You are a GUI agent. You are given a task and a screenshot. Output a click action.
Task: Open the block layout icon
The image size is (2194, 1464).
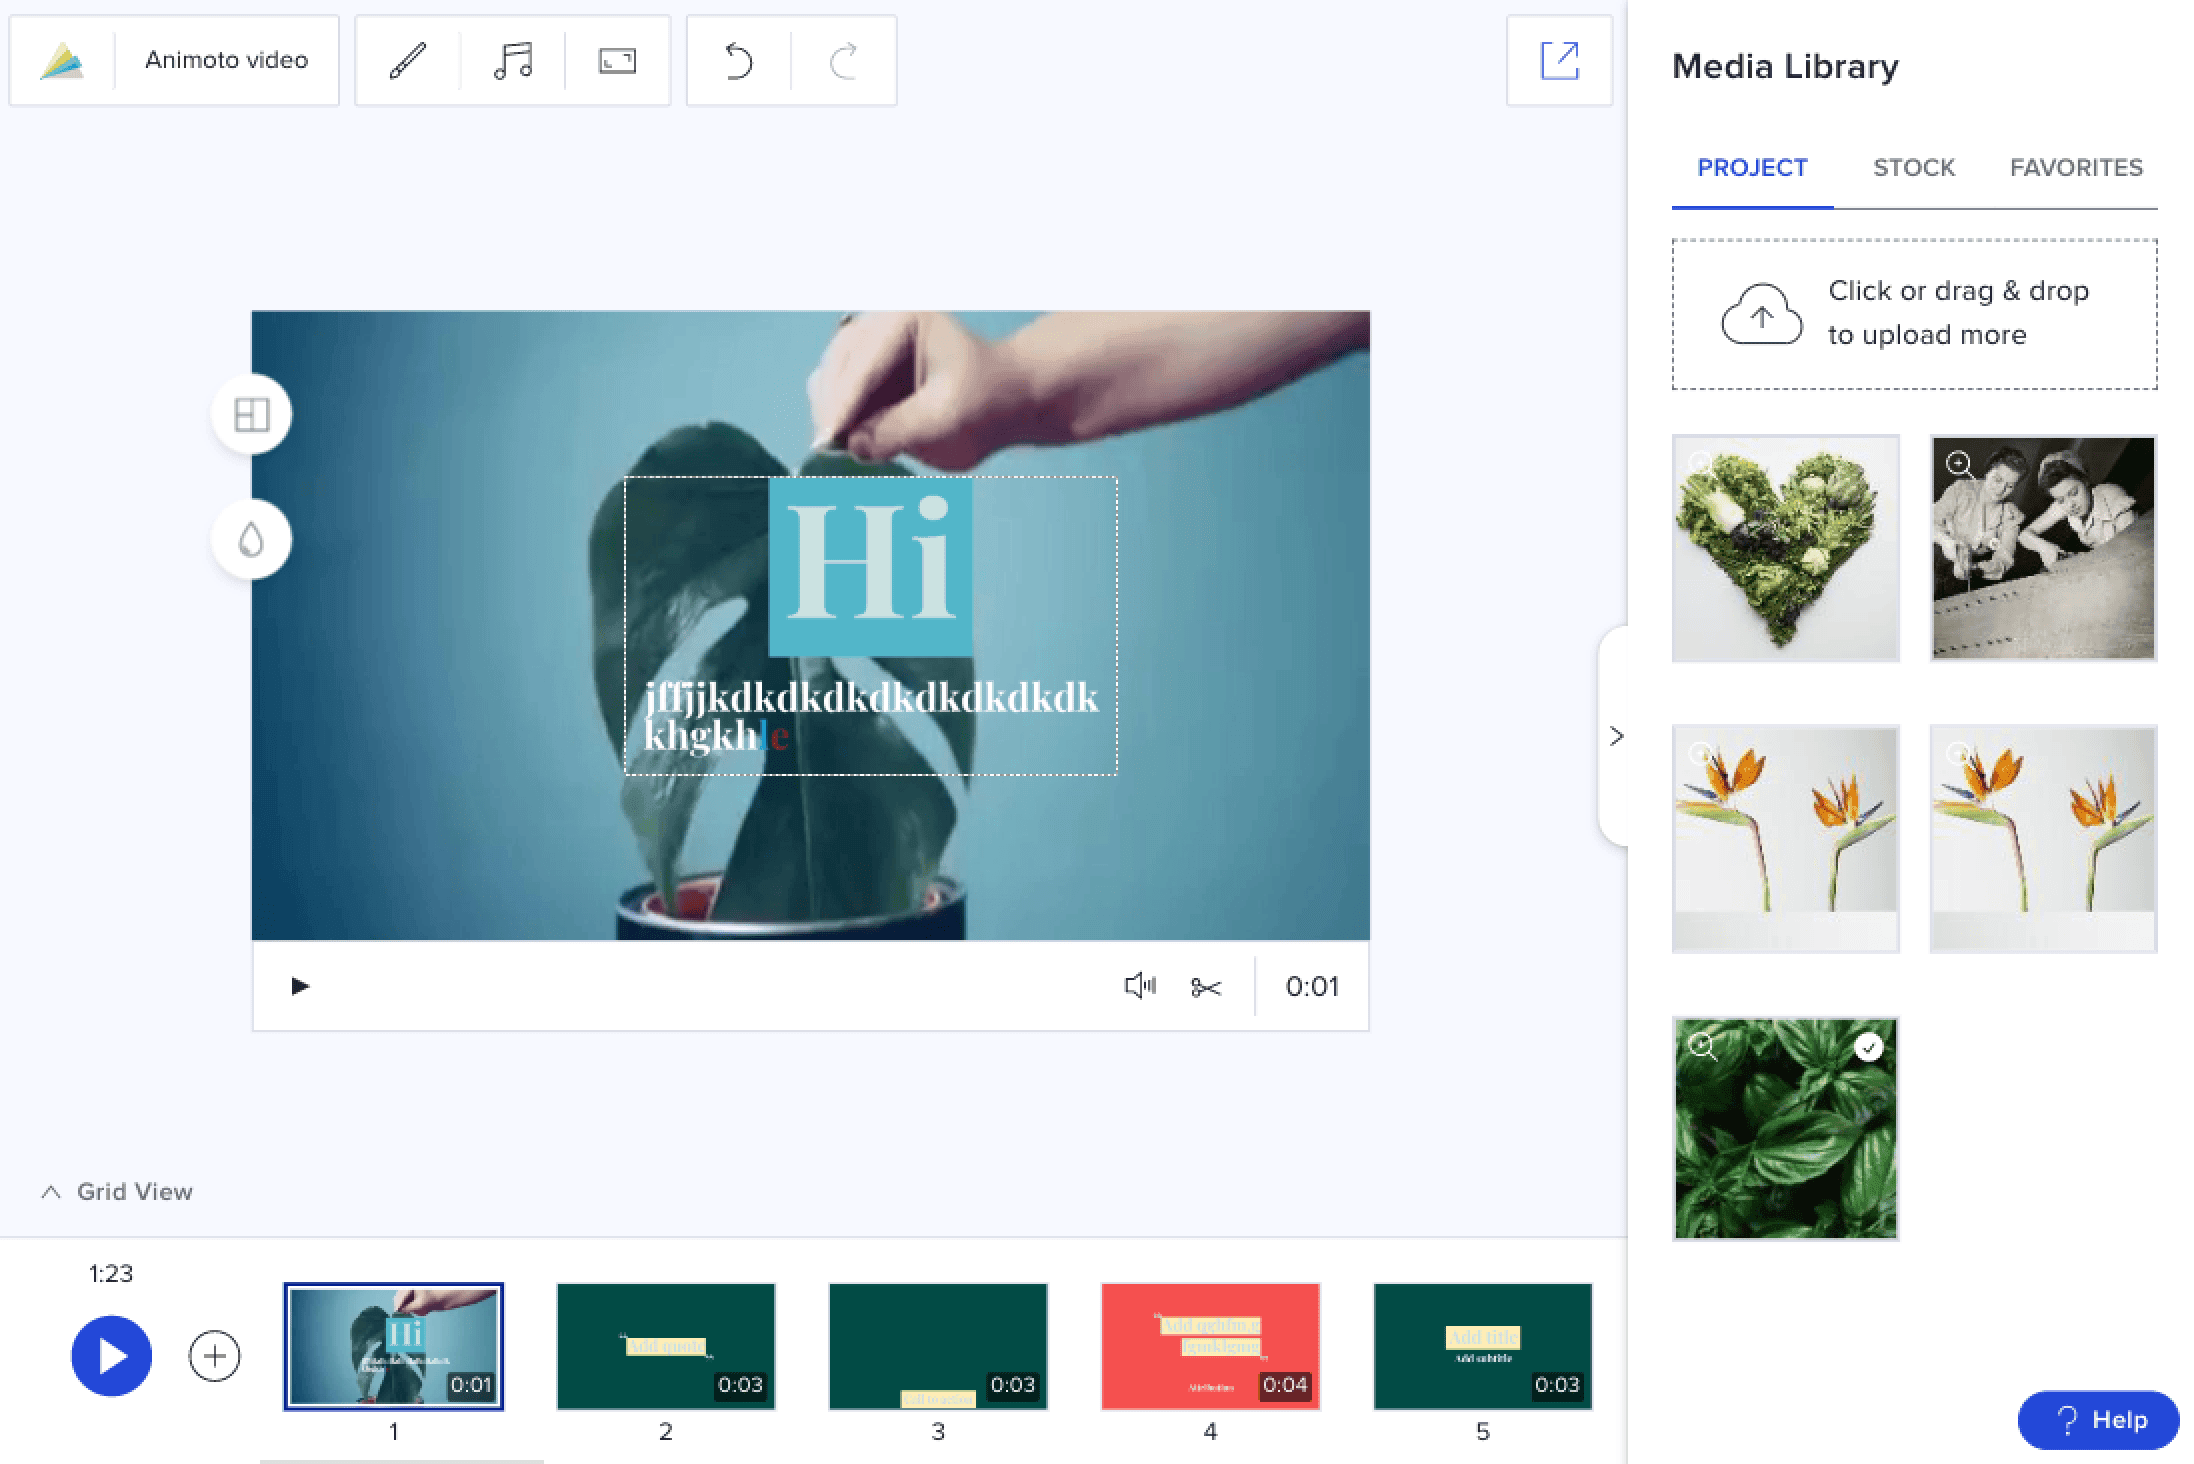[x=251, y=414]
